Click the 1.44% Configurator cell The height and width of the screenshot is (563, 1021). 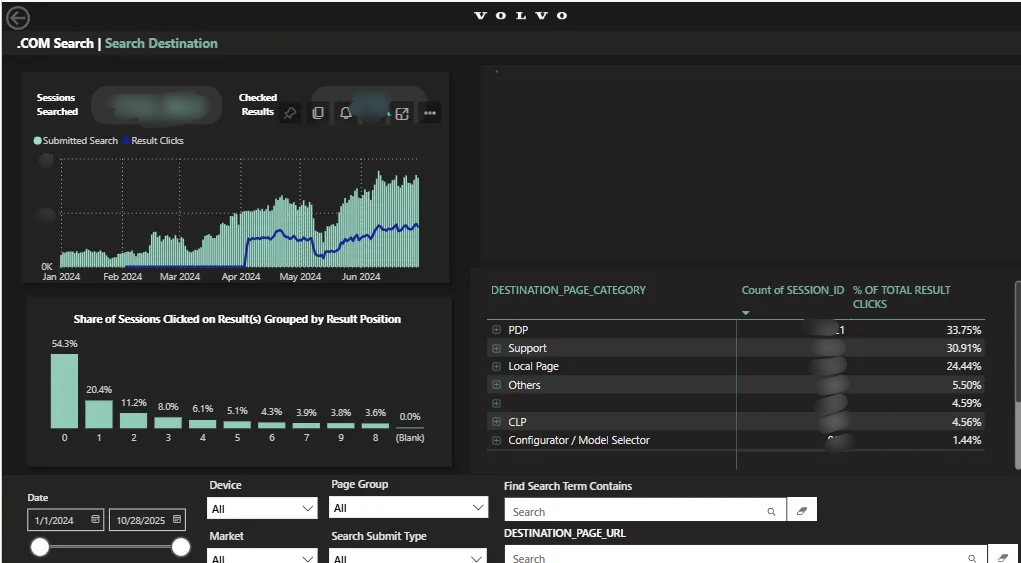point(966,441)
